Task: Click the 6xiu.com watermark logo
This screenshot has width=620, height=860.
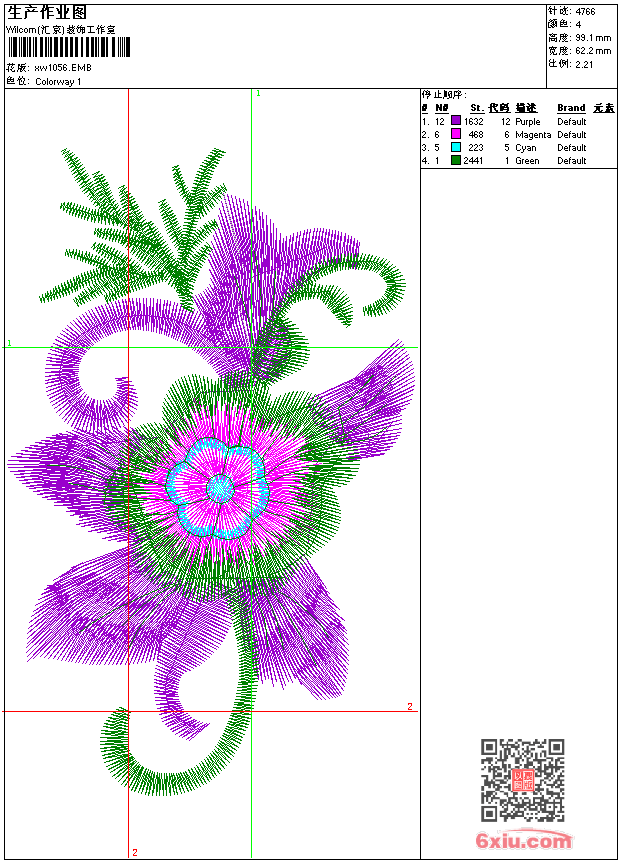Action: [x=523, y=841]
